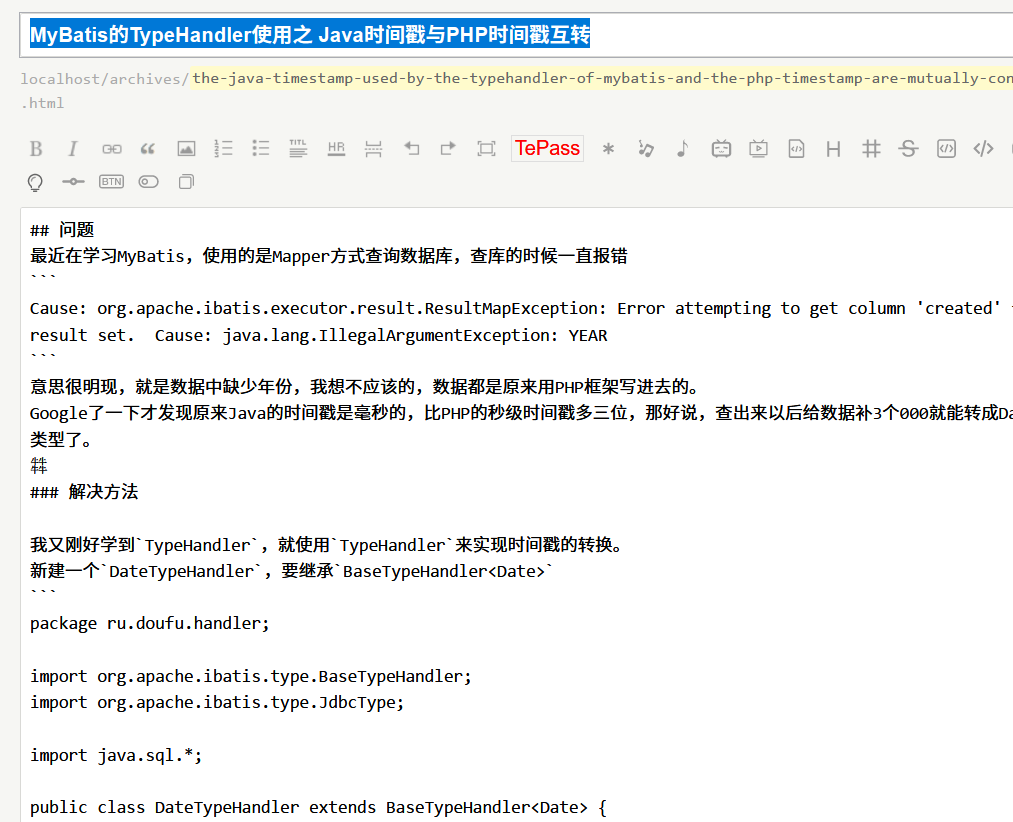Screen dimensions: 1013x822
Task: Insert a blockquote with the quotes icon
Action: (x=147, y=148)
